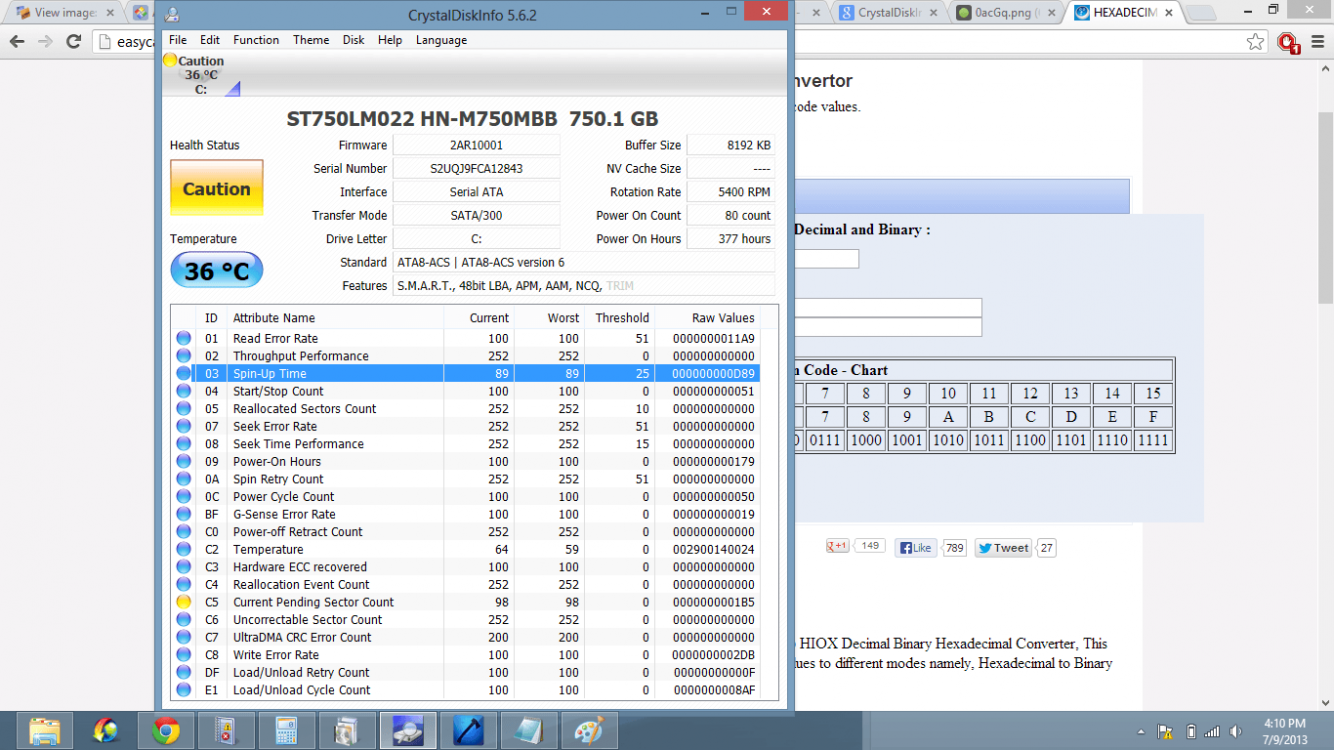
Task: Switch to the 0acGq.png browser tab
Action: tap(1004, 13)
